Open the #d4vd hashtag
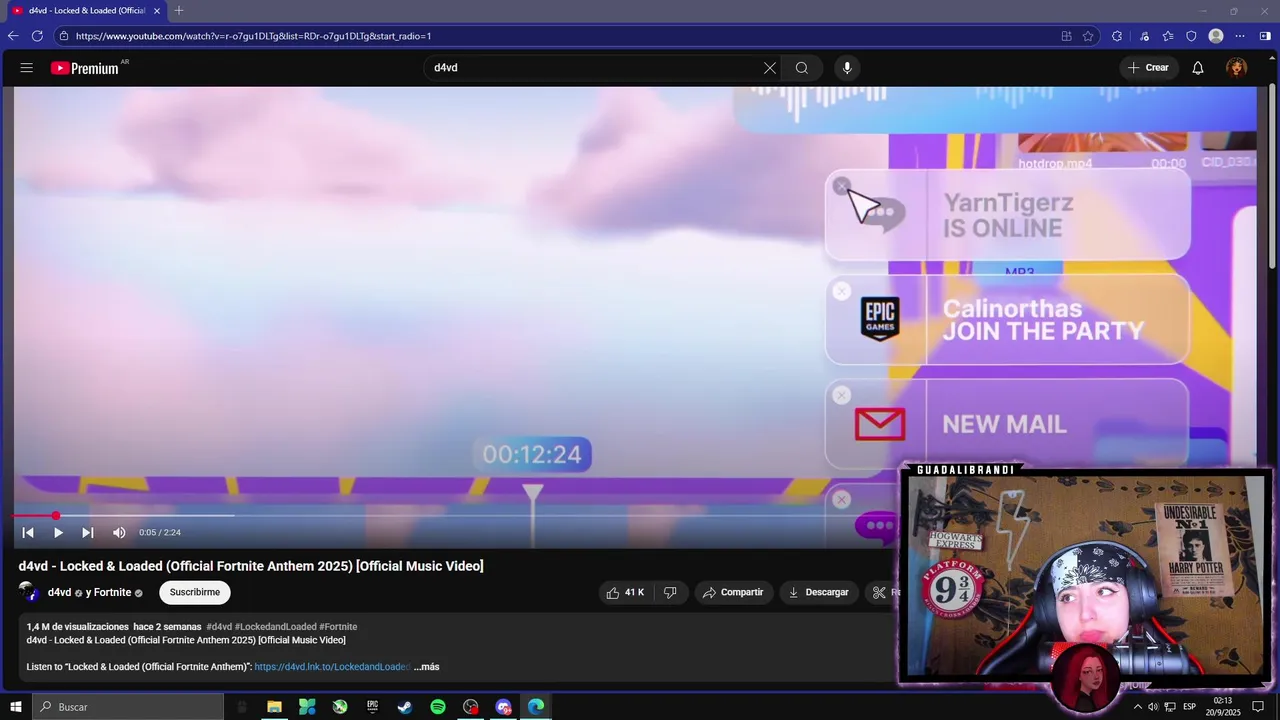The image size is (1280, 720). click(219, 627)
